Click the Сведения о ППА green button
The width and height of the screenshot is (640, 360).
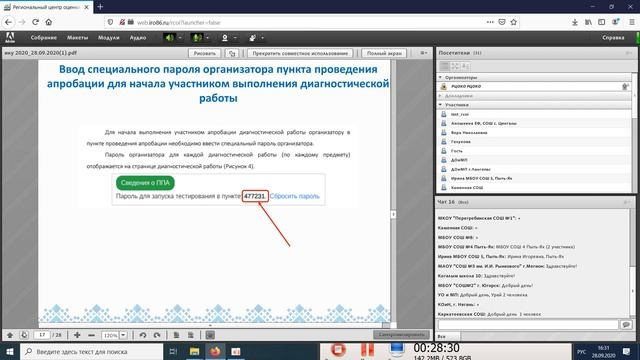tap(145, 183)
